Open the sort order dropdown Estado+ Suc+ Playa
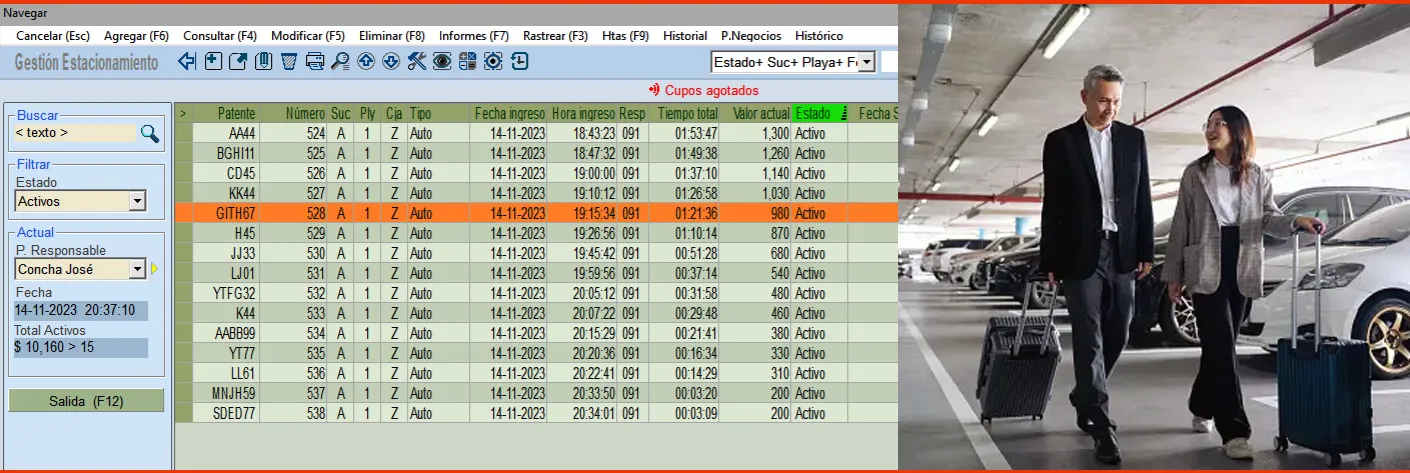This screenshot has width=1410, height=473. tap(866, 63)
